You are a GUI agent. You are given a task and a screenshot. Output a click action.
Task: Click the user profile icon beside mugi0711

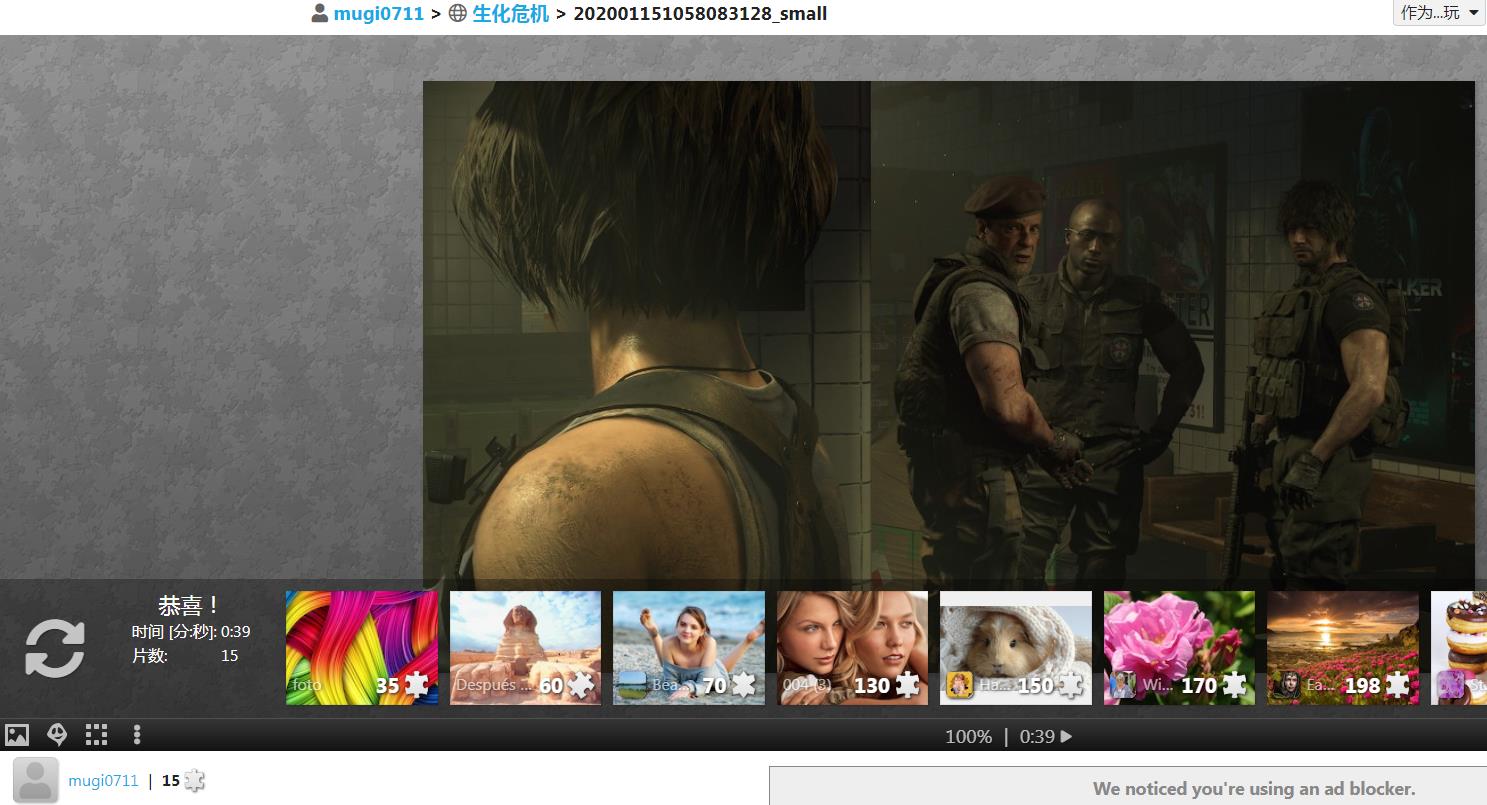[320, 14]
